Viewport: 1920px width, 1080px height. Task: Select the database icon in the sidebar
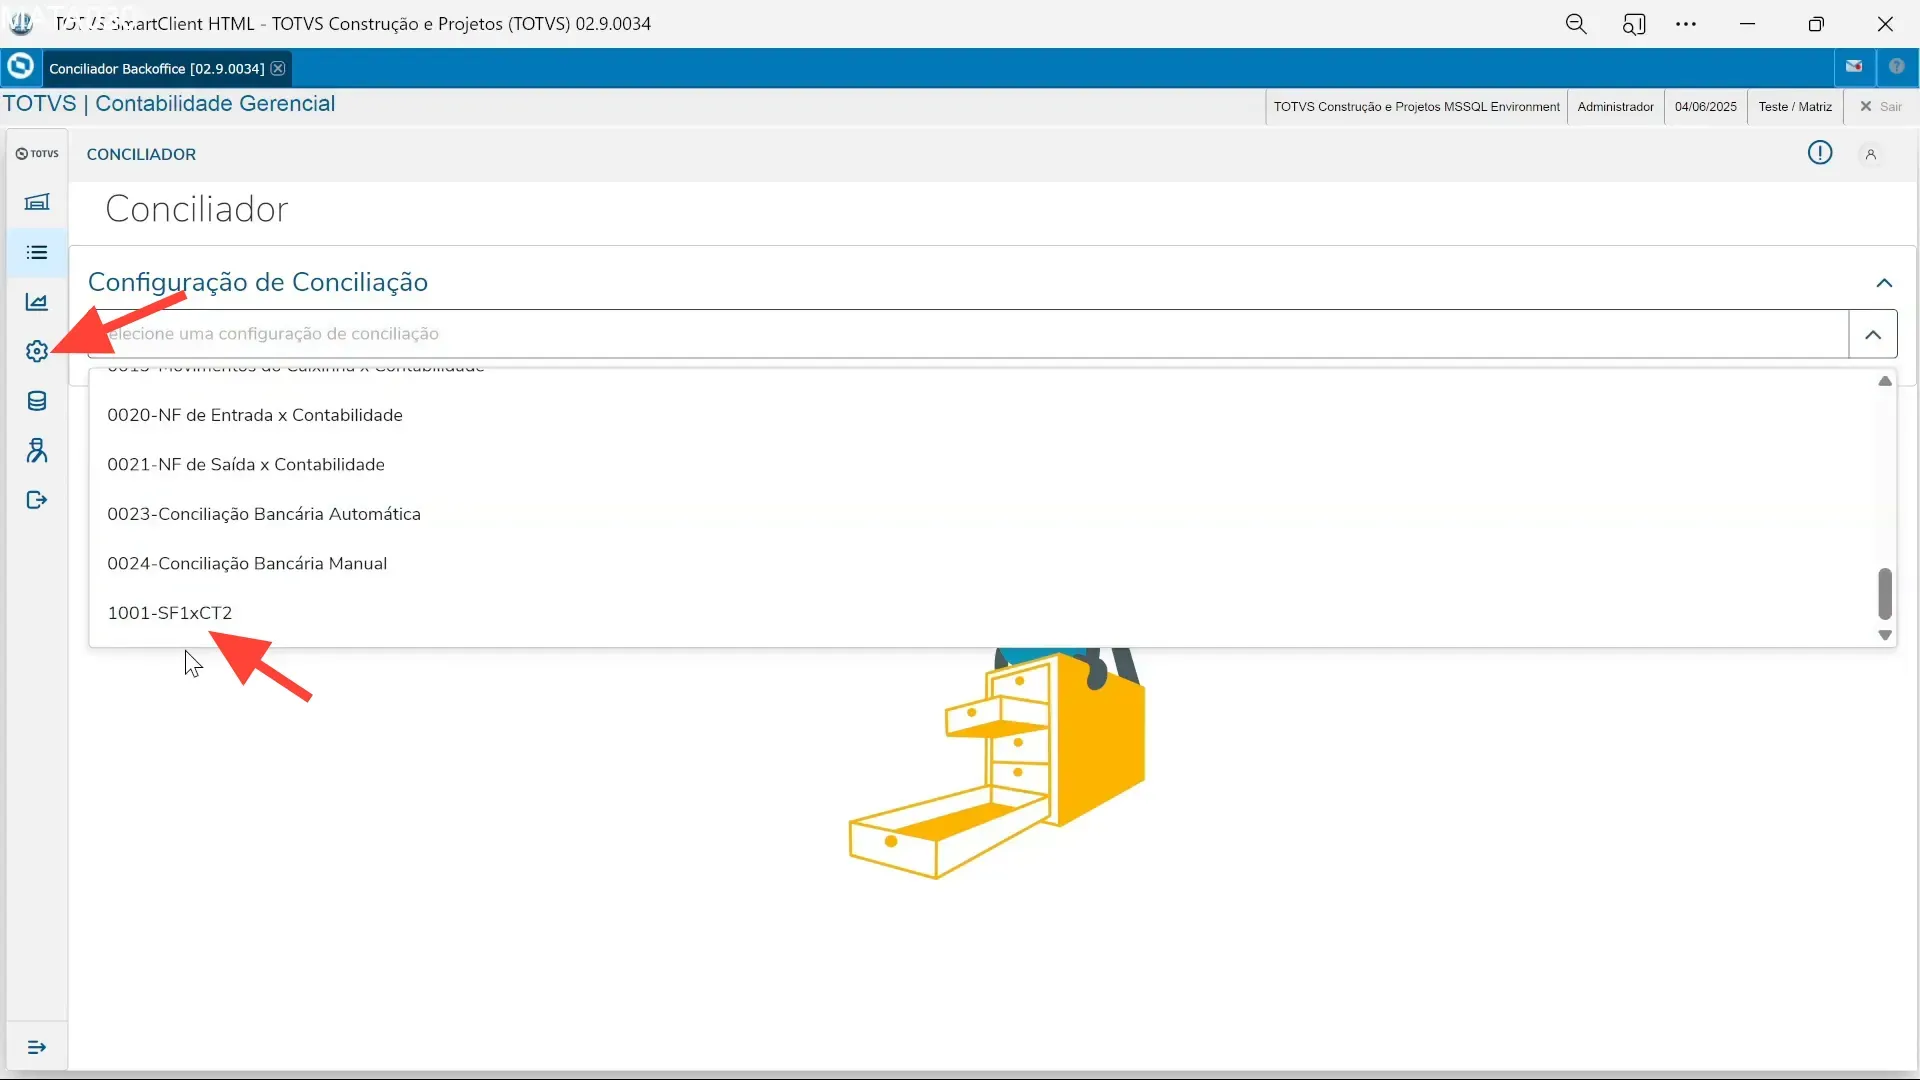[36, 401]
